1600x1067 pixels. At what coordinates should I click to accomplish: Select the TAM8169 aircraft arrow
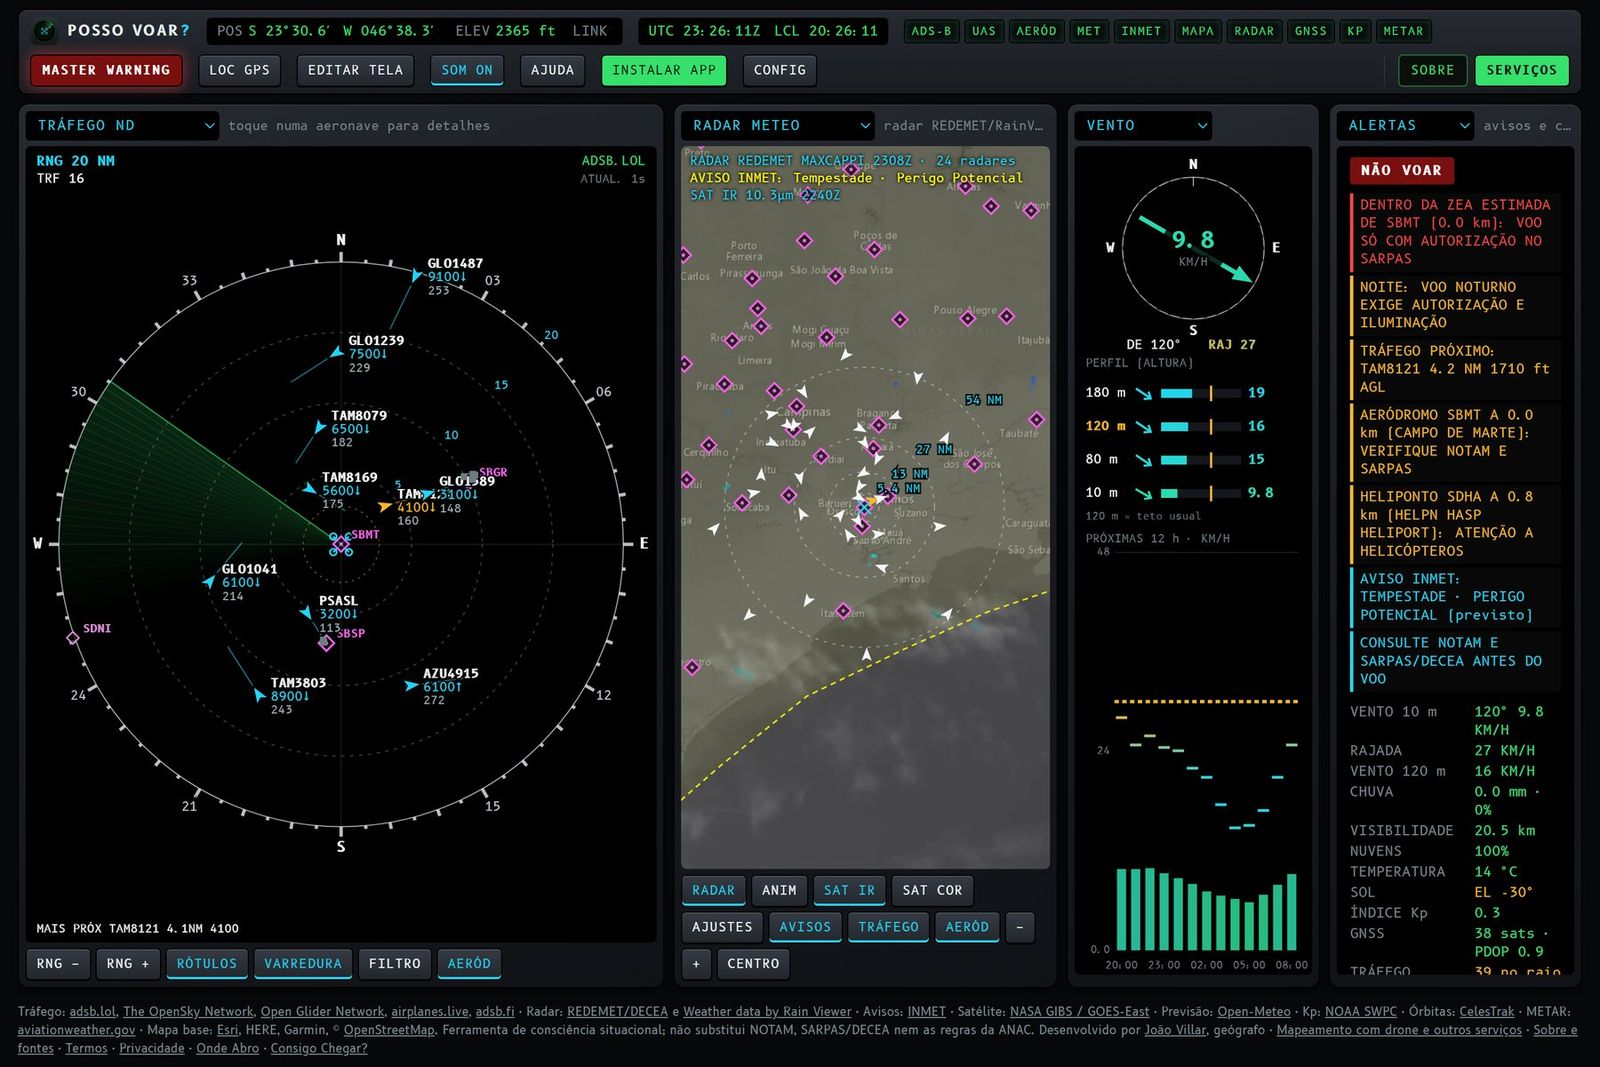310,489
